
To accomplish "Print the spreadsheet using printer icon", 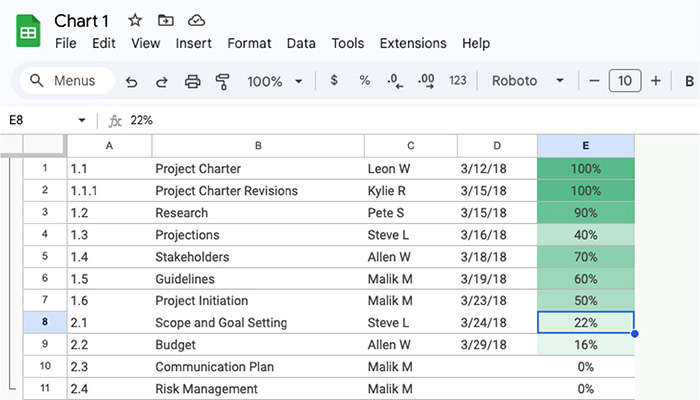I will pos(192,82).
